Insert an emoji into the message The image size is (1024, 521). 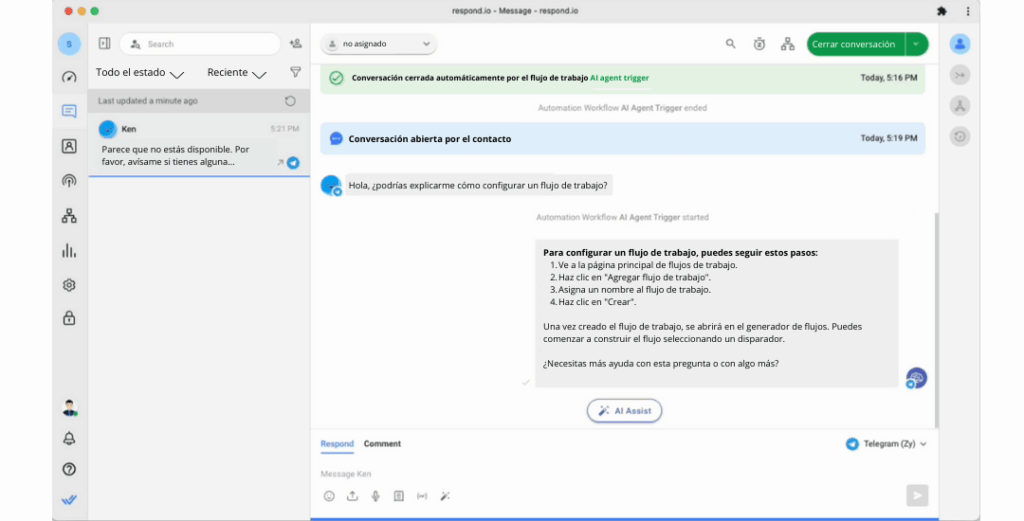click(329, 496)
